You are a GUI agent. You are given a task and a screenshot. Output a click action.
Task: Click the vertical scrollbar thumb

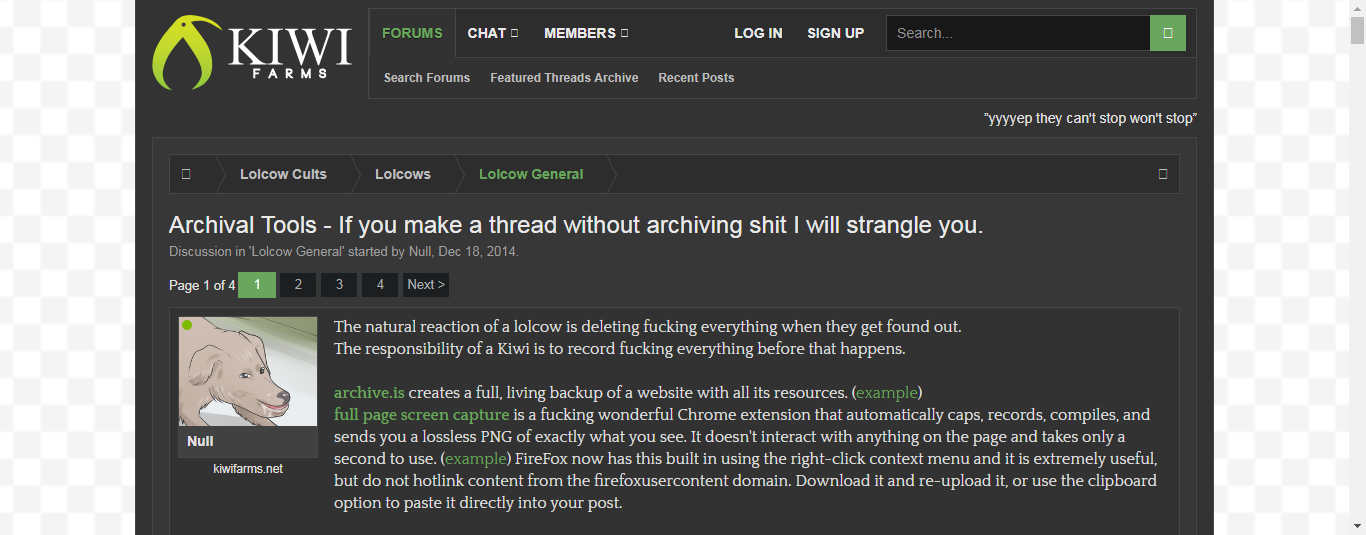[x=1357, y=31]
